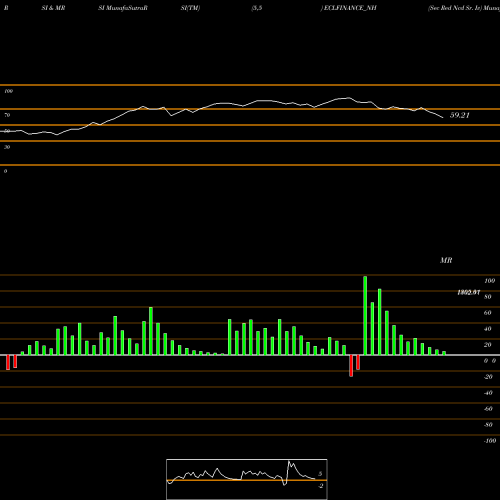This screenshot has width=500, height=500.
Task: Click the end point of the RSI line
Action: (x=443, y=118)
